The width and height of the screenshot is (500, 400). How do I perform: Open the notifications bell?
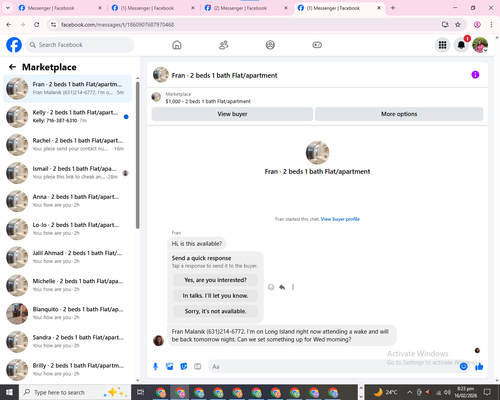(461, 45)
